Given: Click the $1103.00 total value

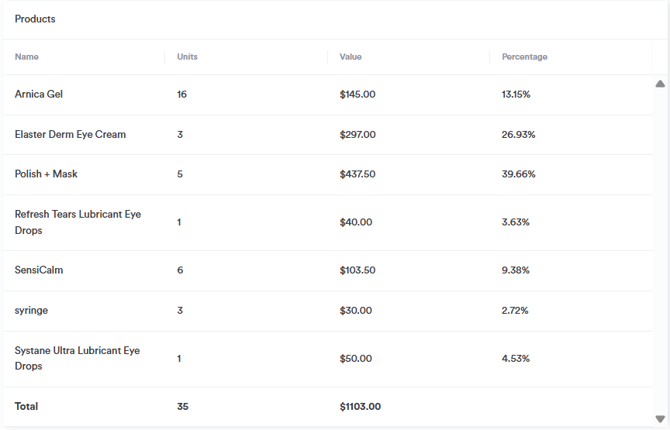Looking at the screenshot, I should 360,406.
